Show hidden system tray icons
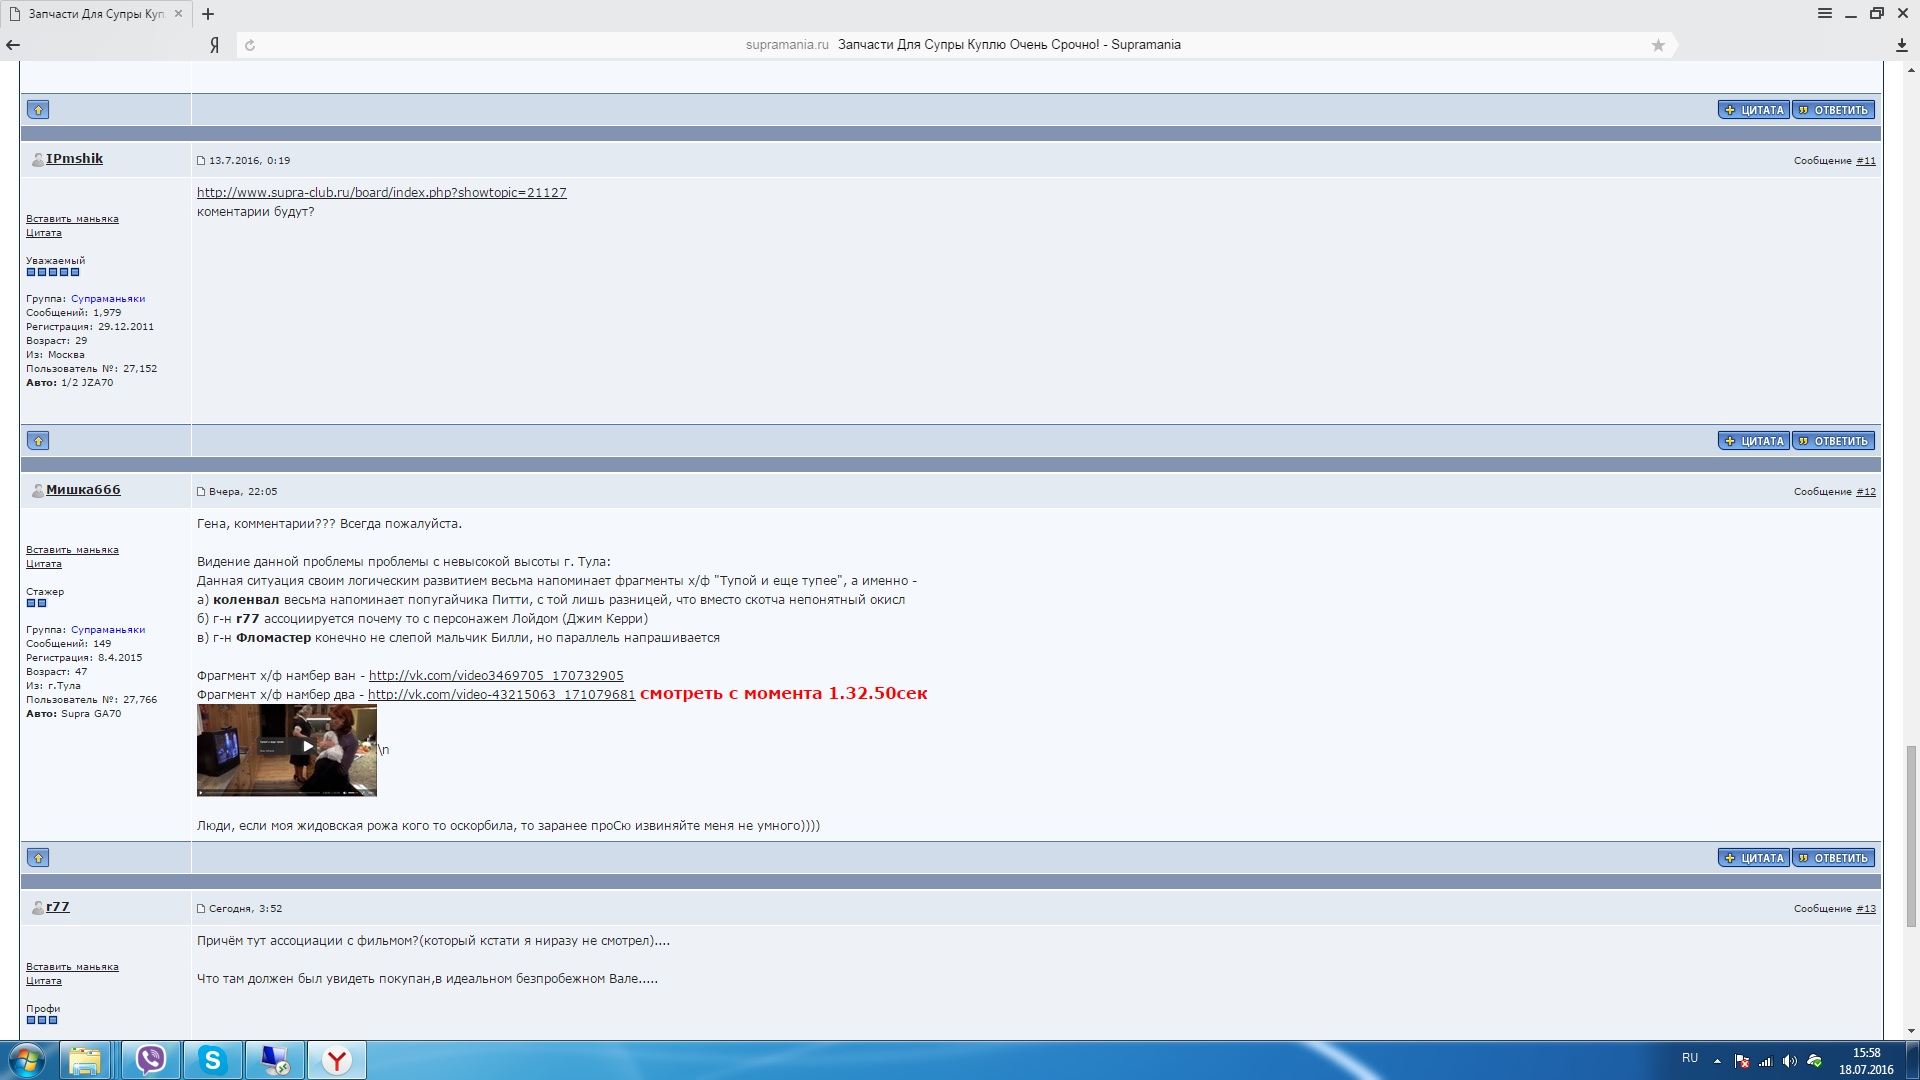Viewport: 1920px width, 1080px height. click(1717, 1061)
